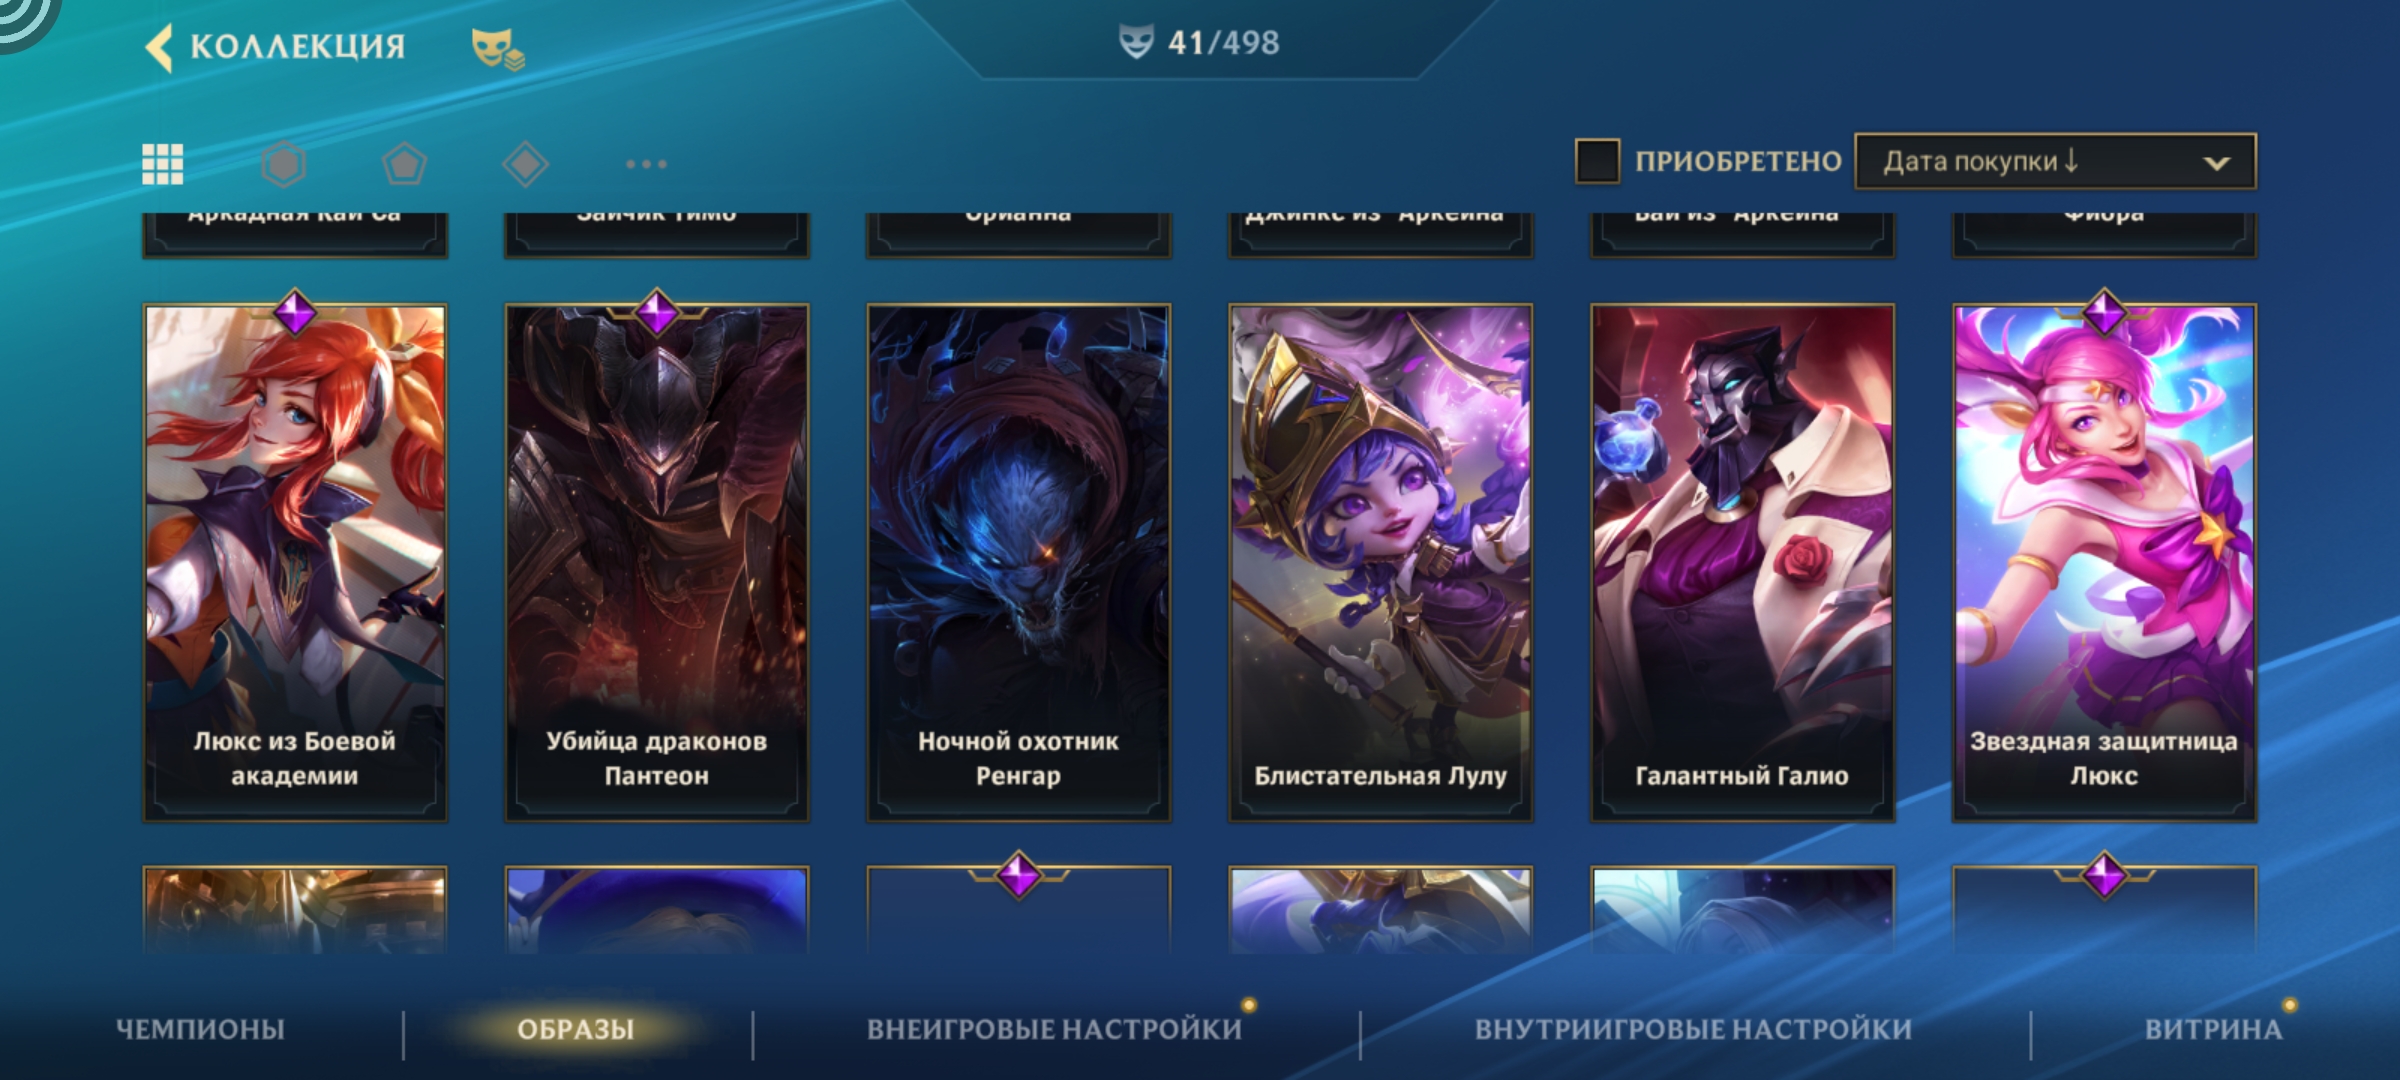Toggle the Приобретено checkbox
The height and width of the screenshot is (1080, 2400).
[x=1597, y=161]
